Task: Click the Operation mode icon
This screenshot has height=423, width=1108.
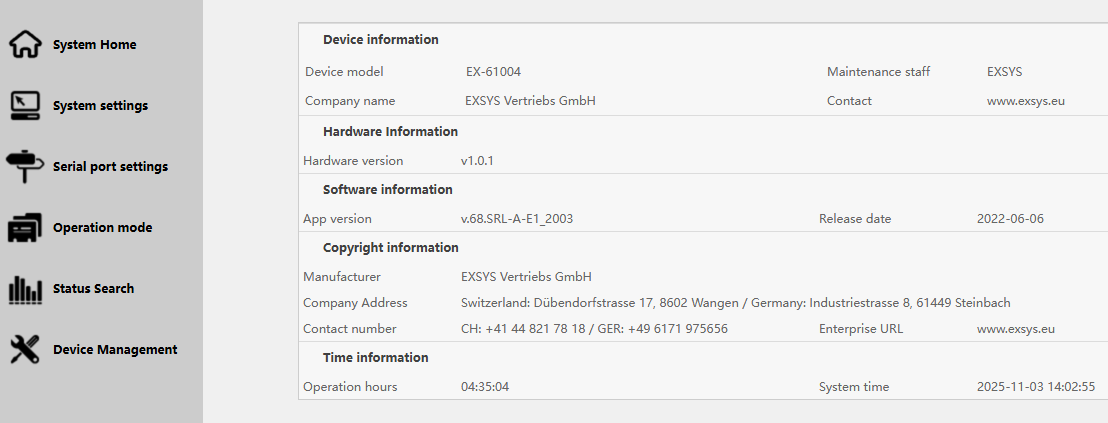Action: (x=24, y=228)
